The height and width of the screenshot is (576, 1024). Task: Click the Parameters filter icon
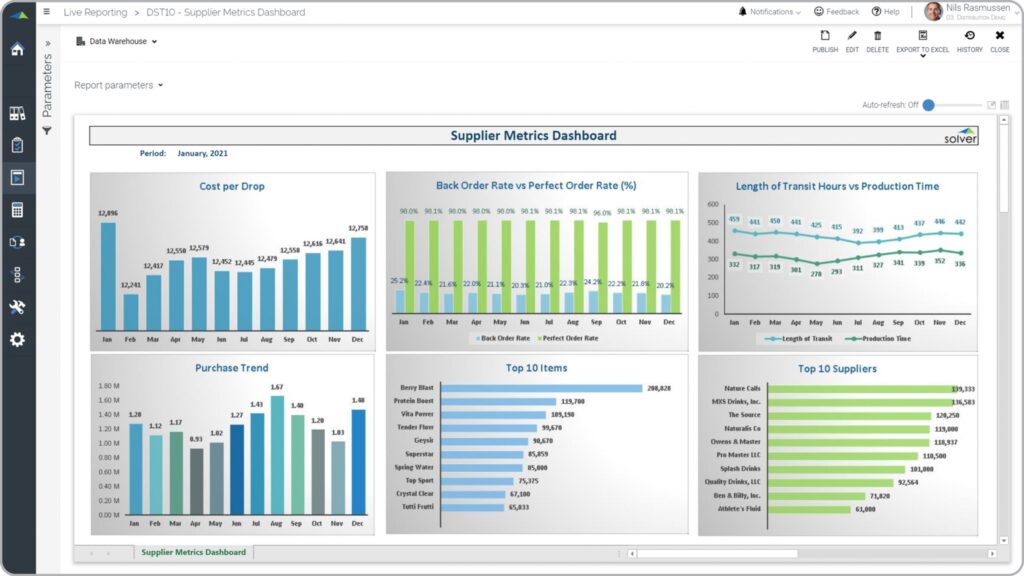pyautogui.click(x=45, y=130)
